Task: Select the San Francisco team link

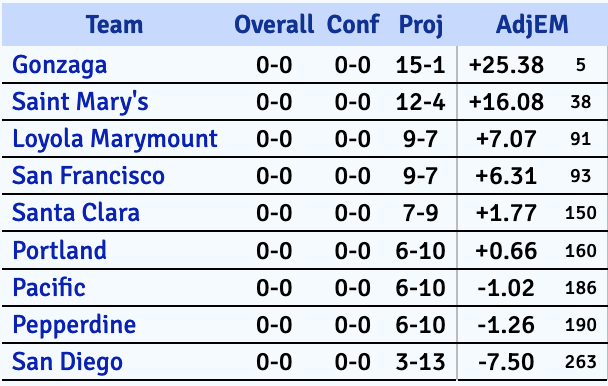Action: pyautogui.click(x=88, y=176)
